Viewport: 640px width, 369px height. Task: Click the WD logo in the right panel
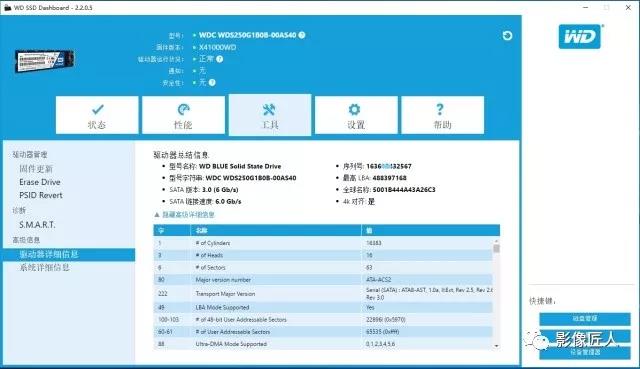click(580, 36)
